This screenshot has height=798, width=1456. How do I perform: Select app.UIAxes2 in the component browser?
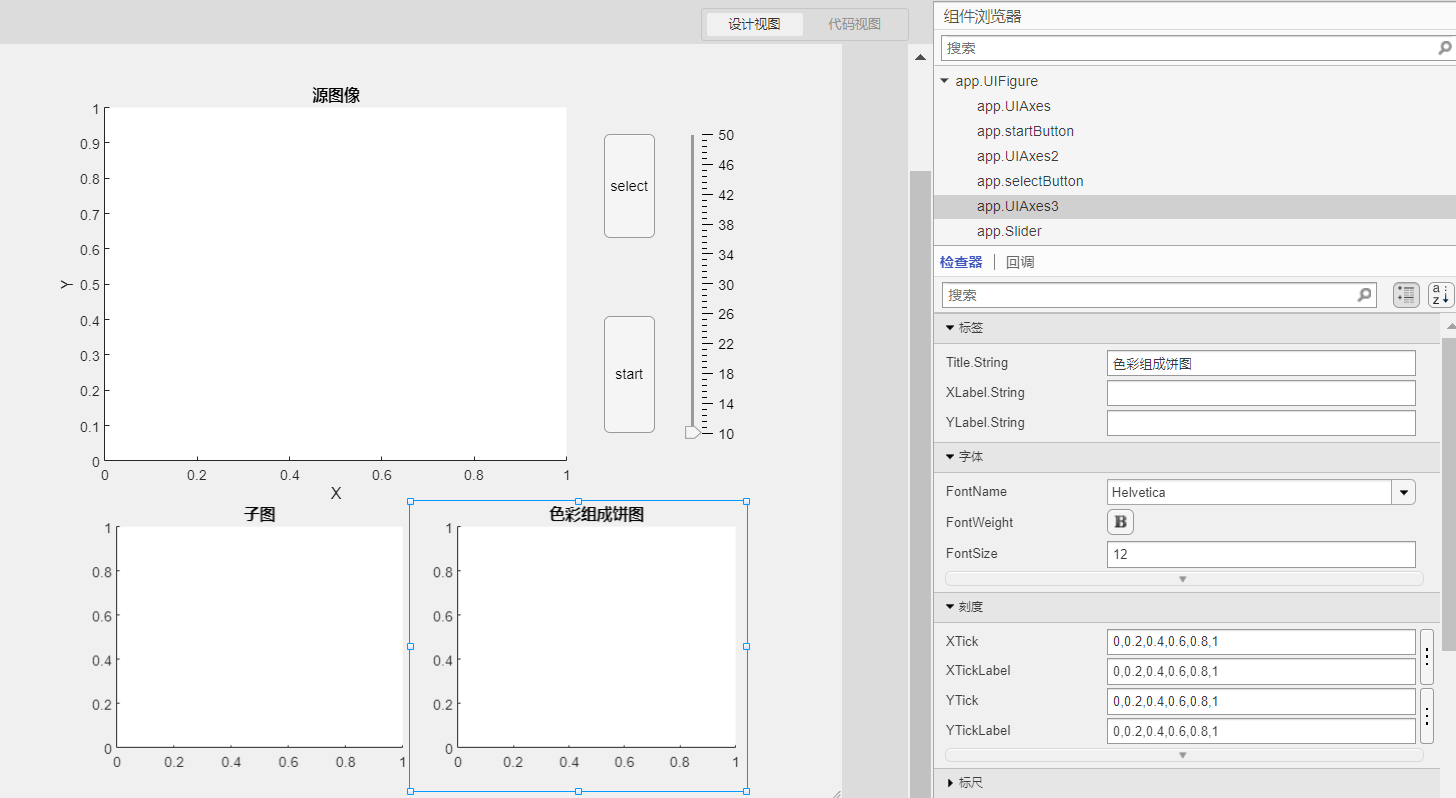1018,156
